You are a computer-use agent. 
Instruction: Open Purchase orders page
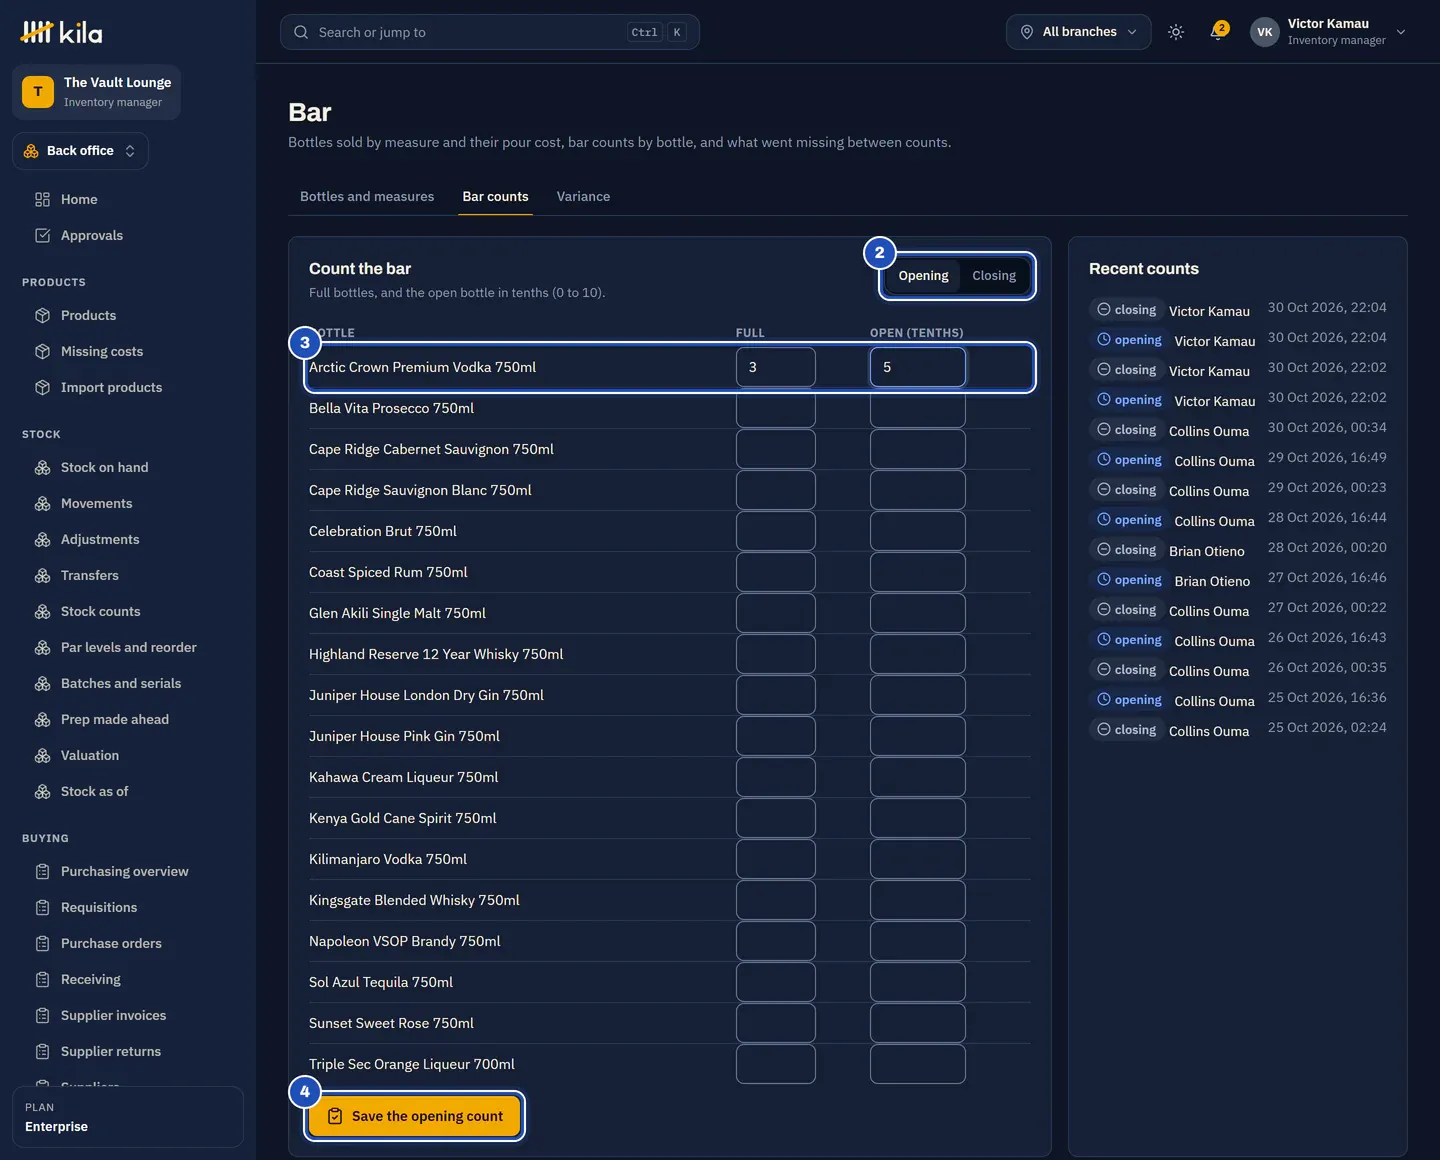111,943
